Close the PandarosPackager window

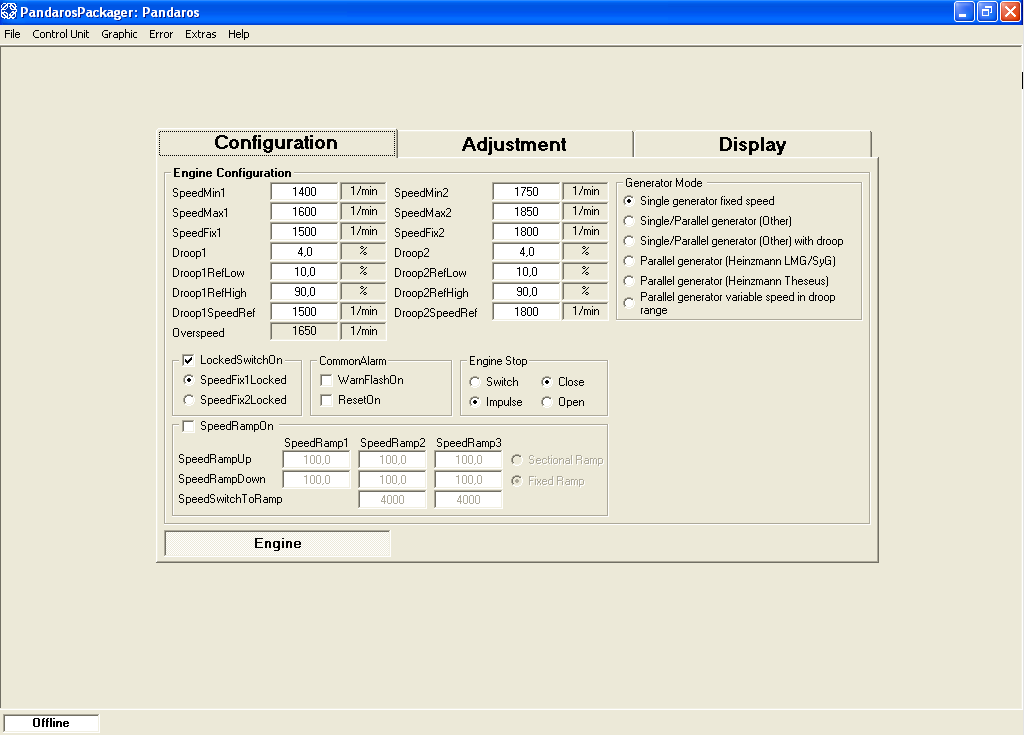1010,12
